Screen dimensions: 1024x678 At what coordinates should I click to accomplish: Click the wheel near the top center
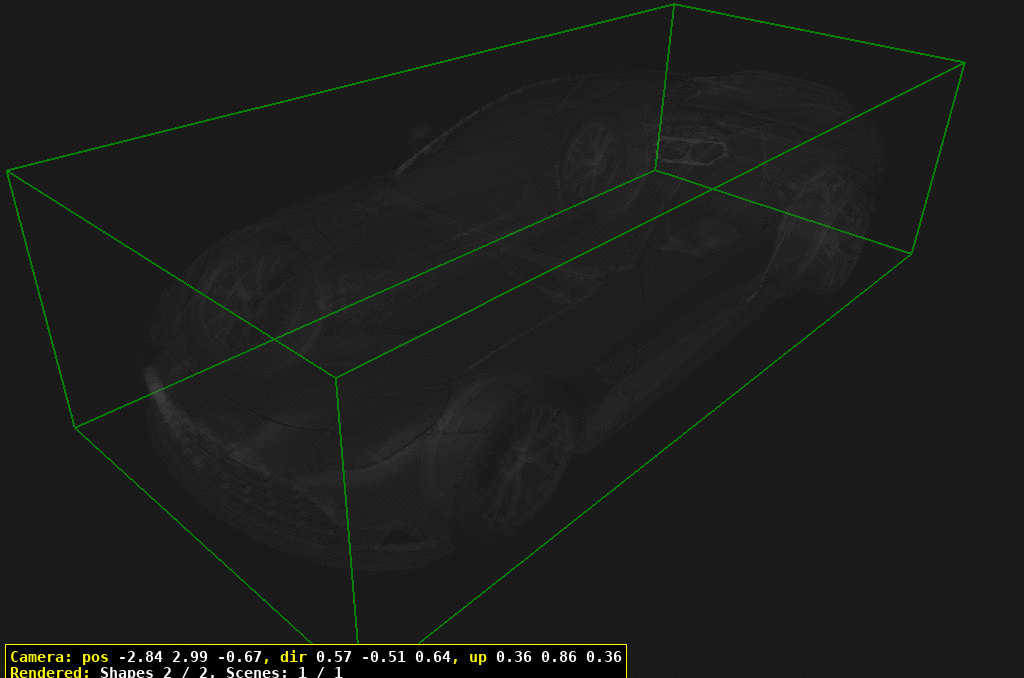tap(598, 158)
